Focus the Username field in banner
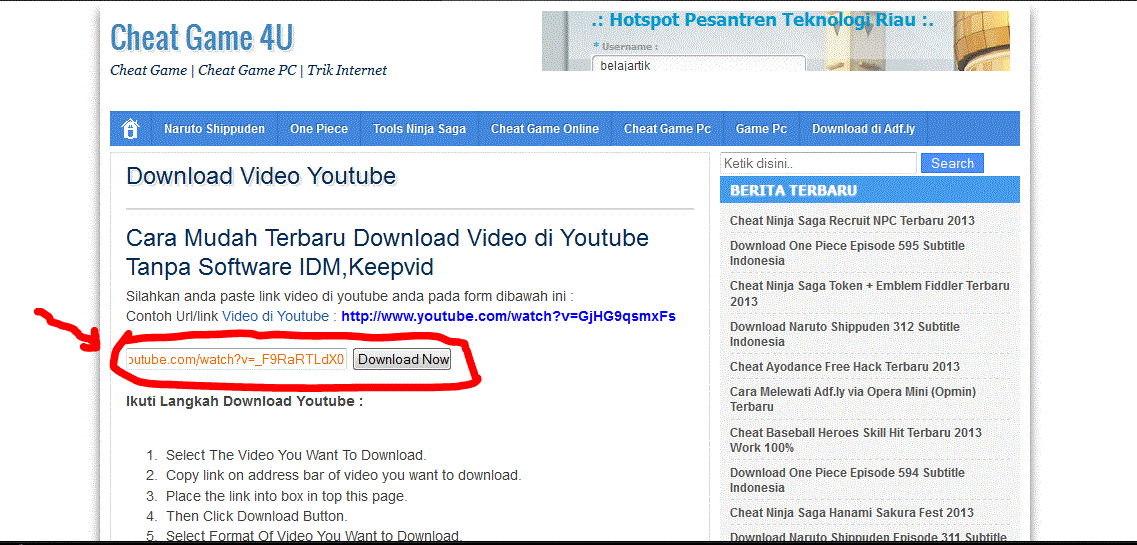The height and width of the screenshot is (545, 1137). tap(699, 64)
